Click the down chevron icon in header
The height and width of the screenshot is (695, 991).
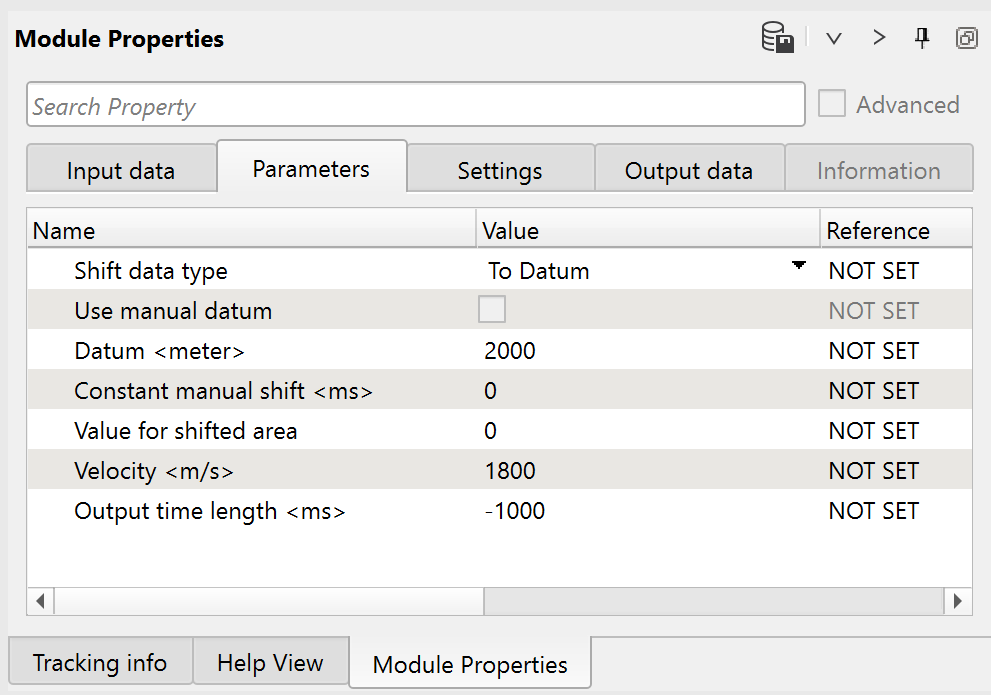[x=833, y=39]
